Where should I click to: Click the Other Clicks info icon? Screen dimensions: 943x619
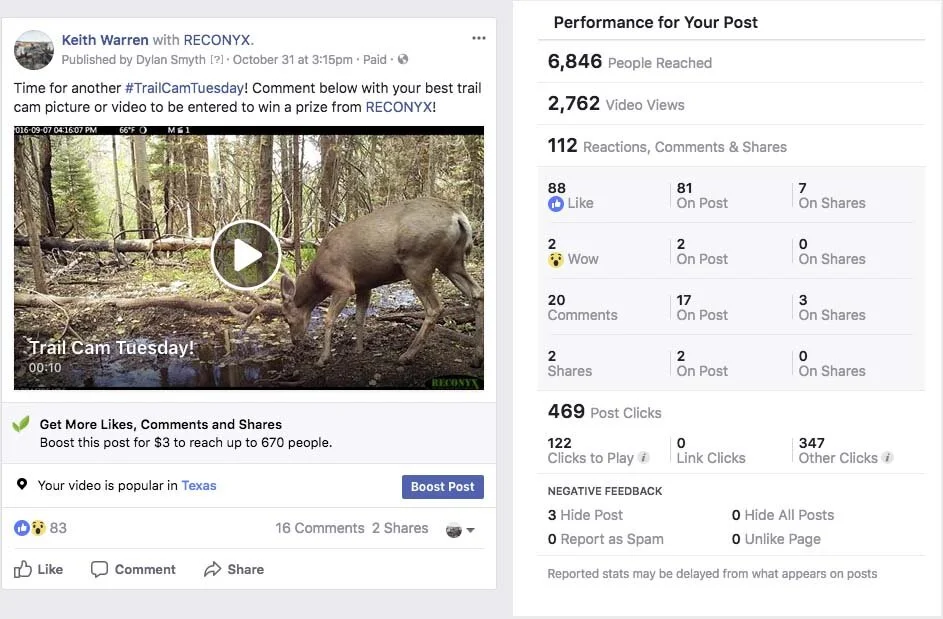coord(887,458)
